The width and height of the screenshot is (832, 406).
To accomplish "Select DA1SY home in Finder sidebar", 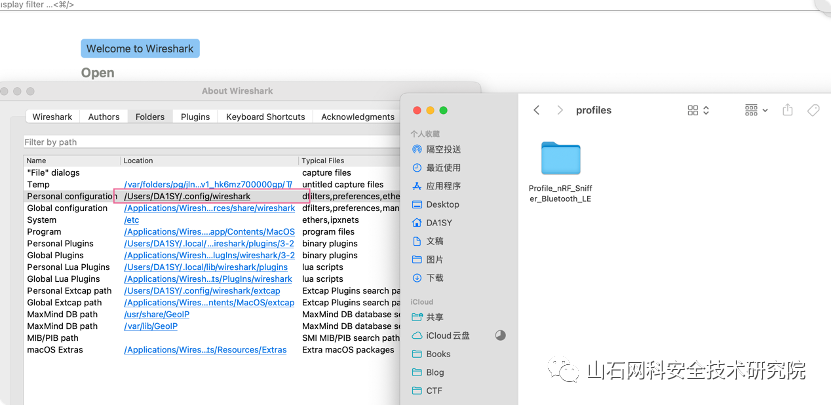I will click(x=432, y=223).
